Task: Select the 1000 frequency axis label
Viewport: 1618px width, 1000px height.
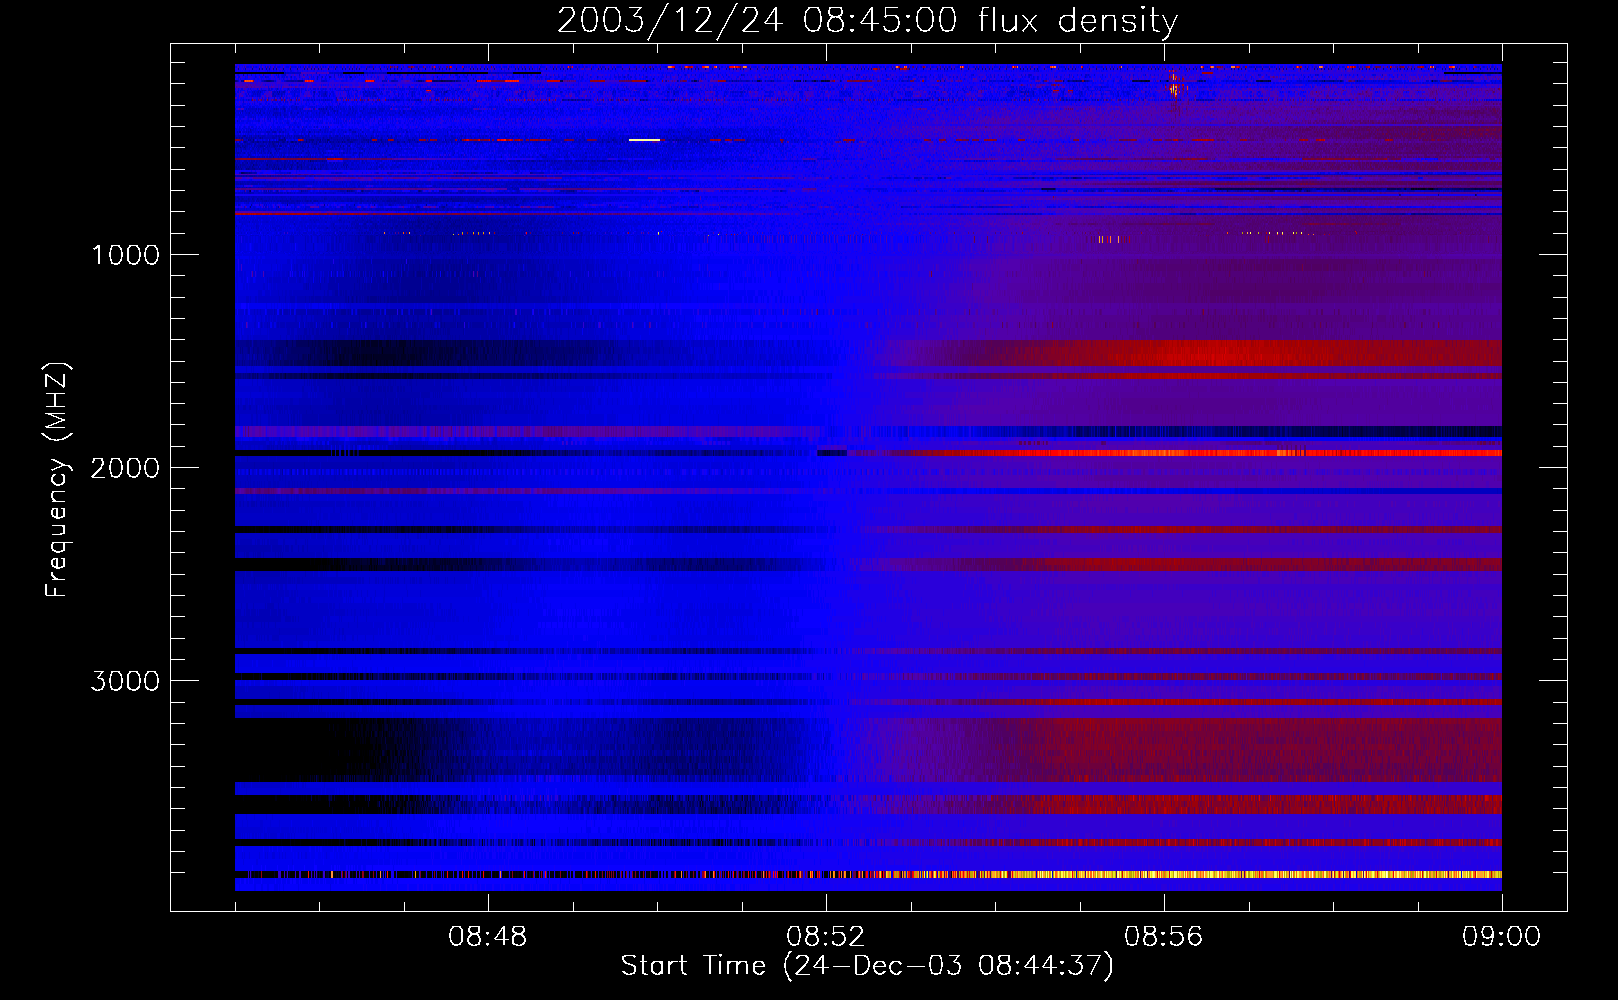Action: (125, 255)
